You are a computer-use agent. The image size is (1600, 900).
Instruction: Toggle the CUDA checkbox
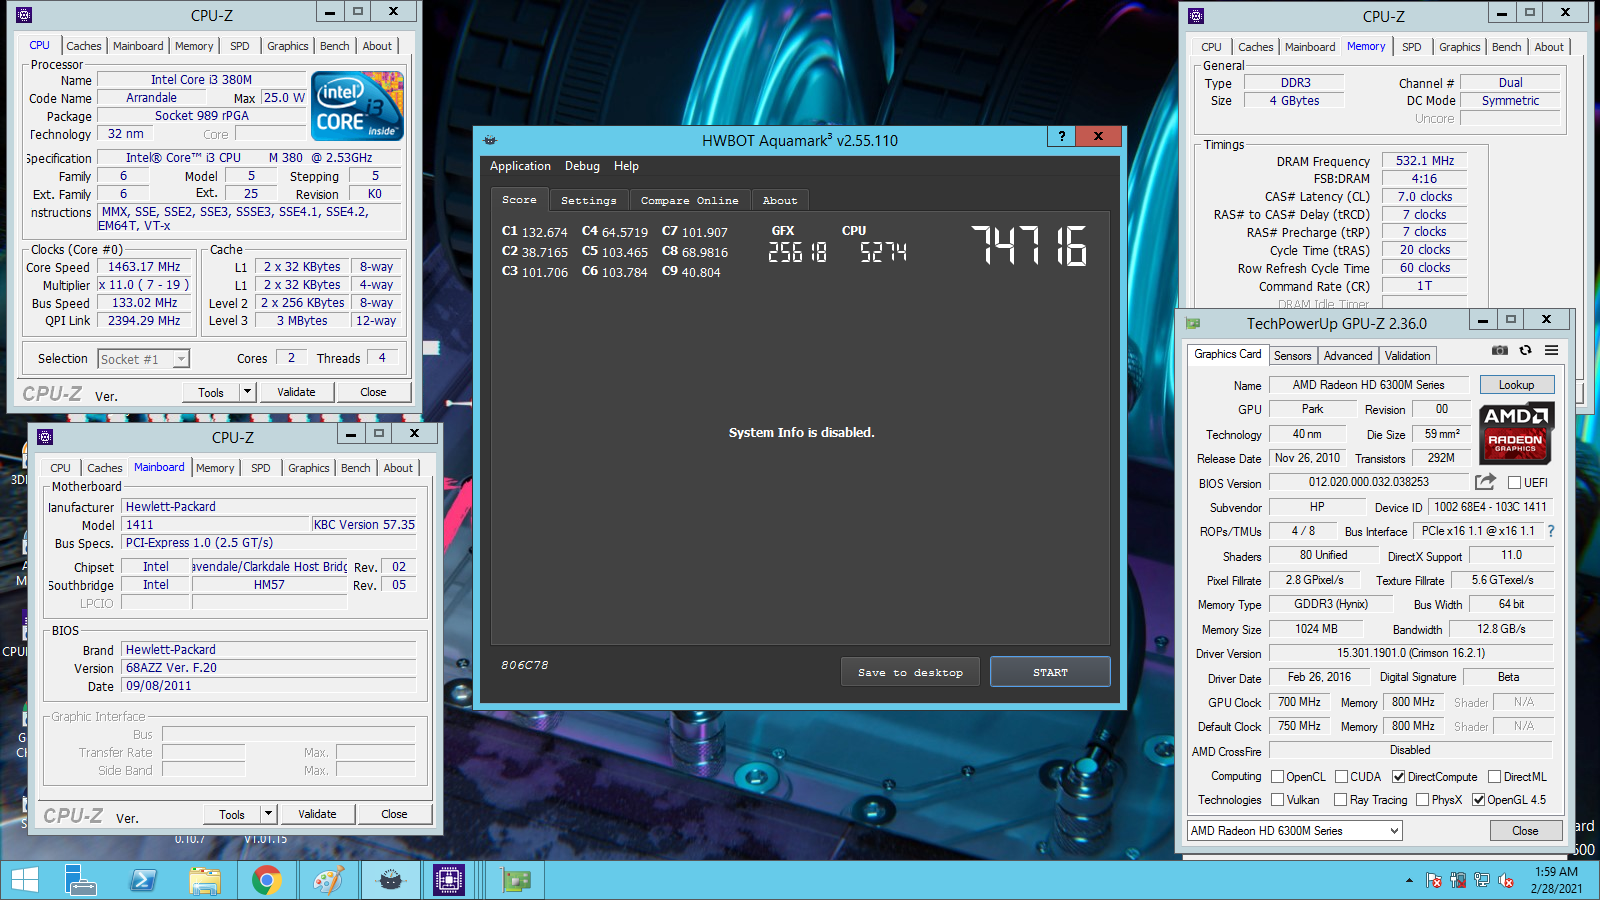(1341, 777)
